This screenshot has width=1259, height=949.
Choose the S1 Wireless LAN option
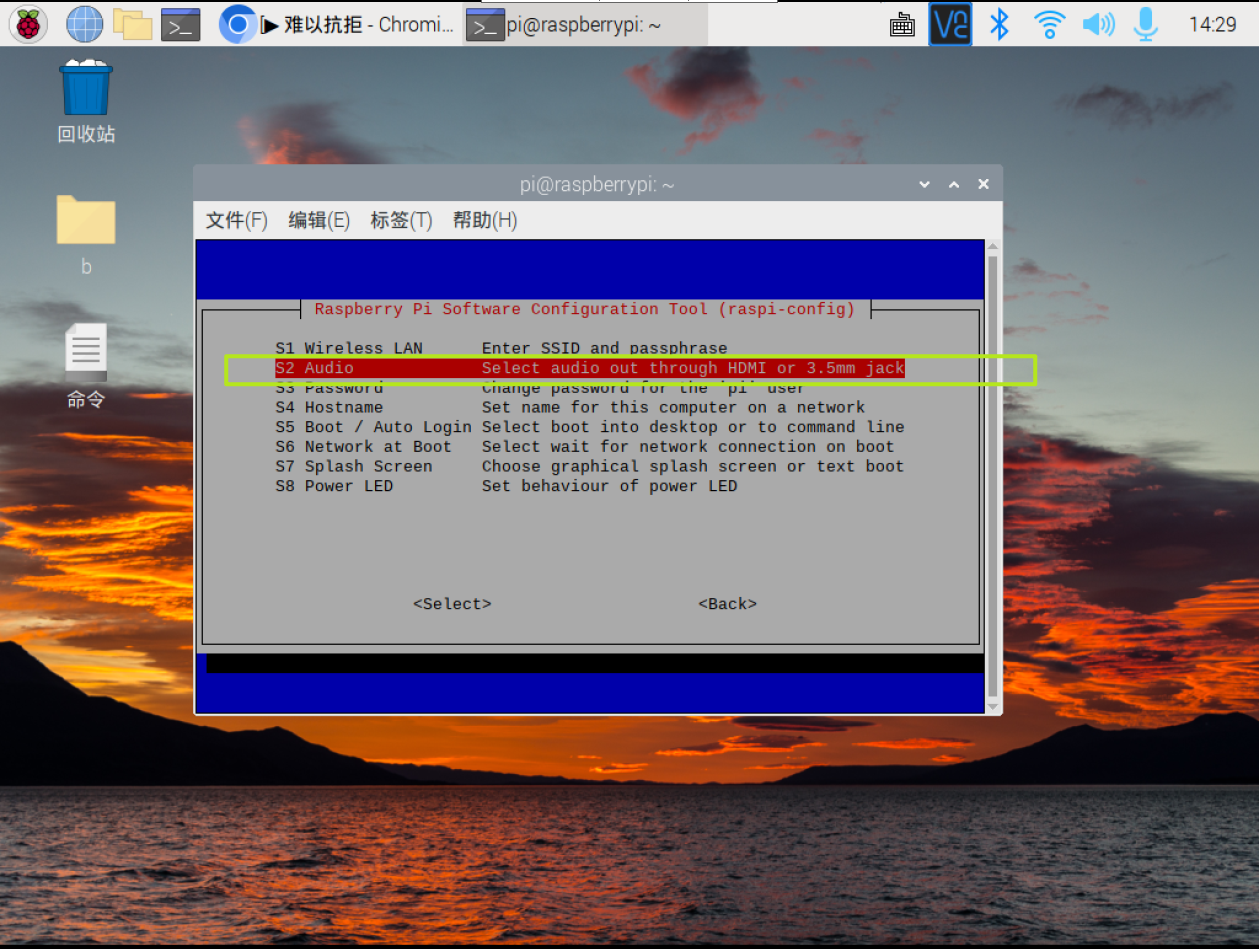[x=590, y=348]
